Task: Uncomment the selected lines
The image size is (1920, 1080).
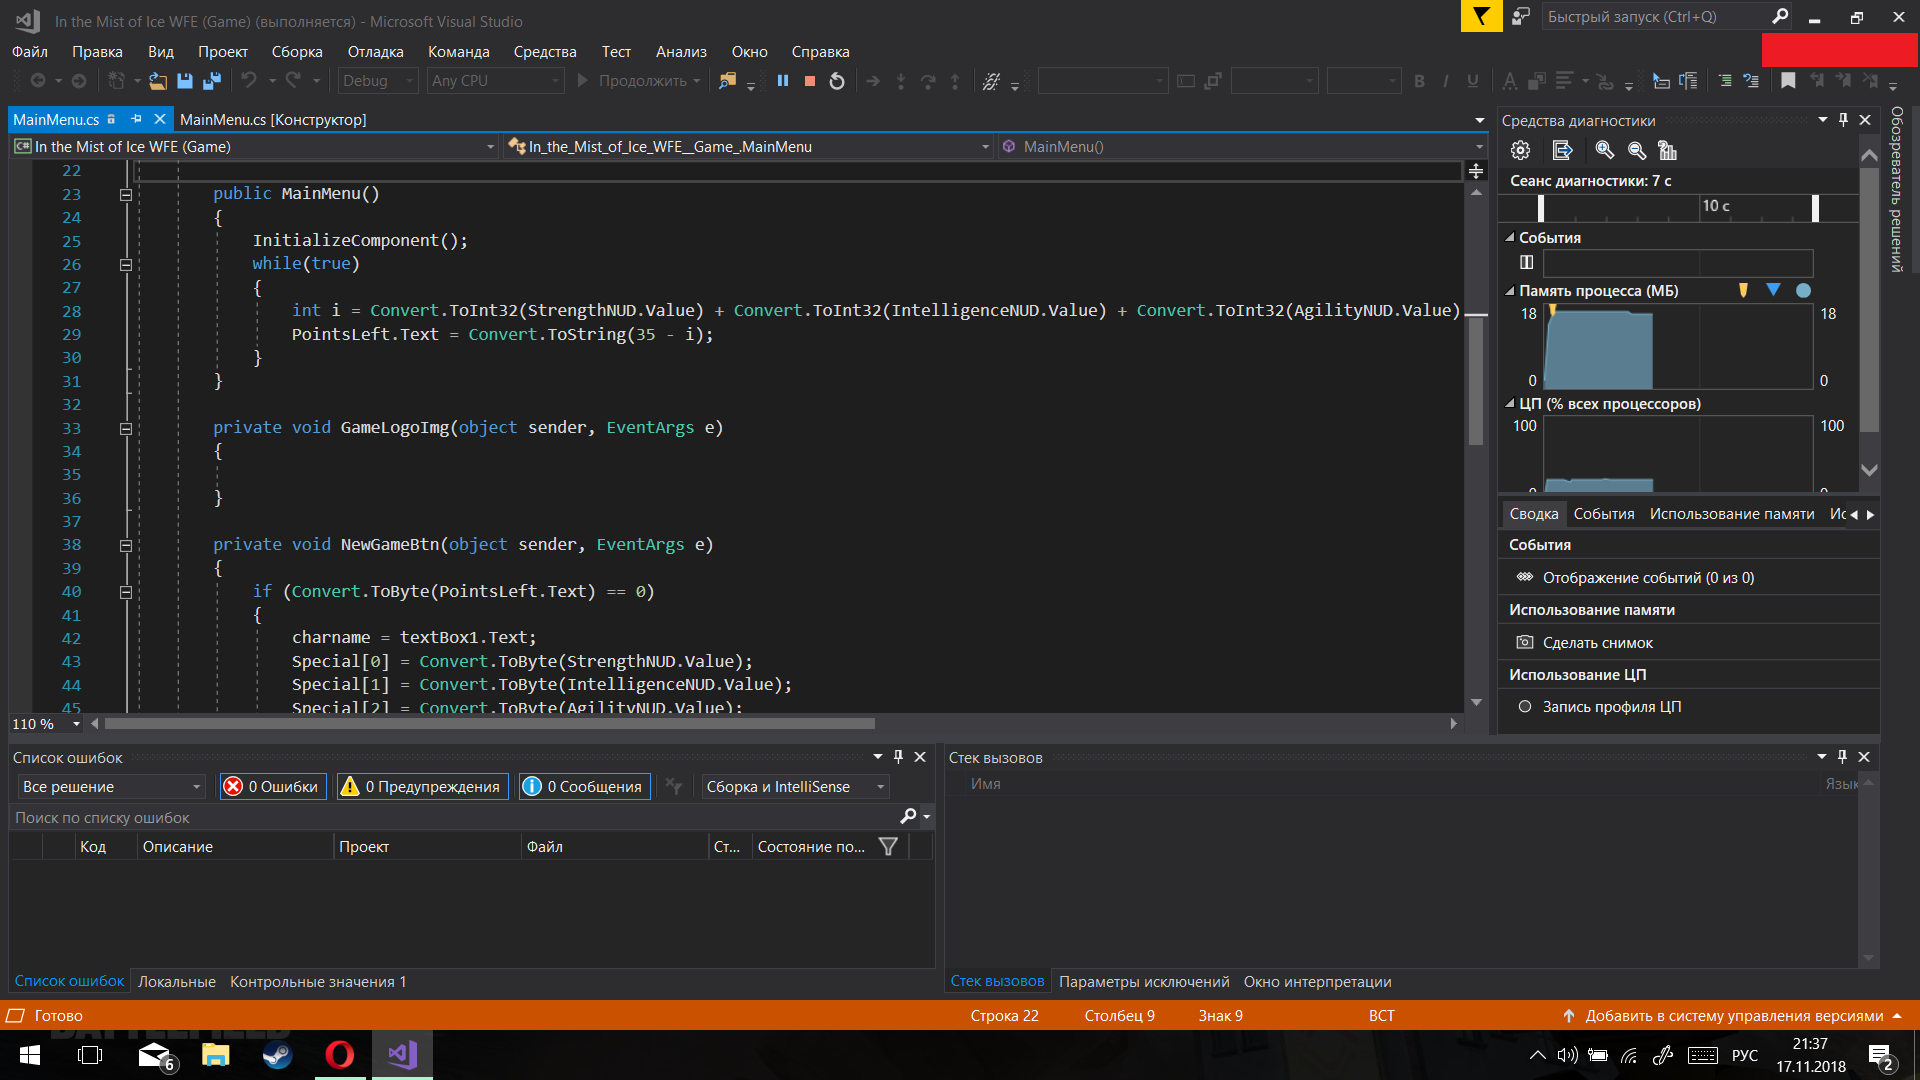Action: [1751, 81]
